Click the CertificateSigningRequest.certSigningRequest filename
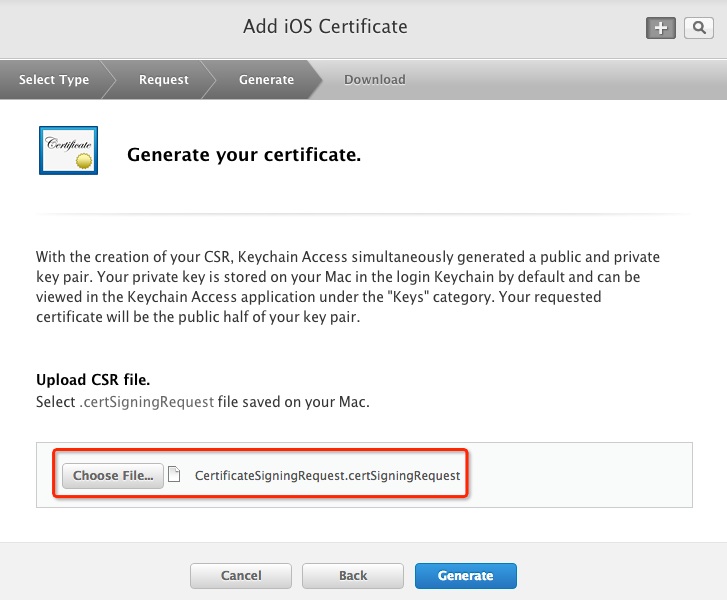727x600 pixels. click(x=327, y=476)
